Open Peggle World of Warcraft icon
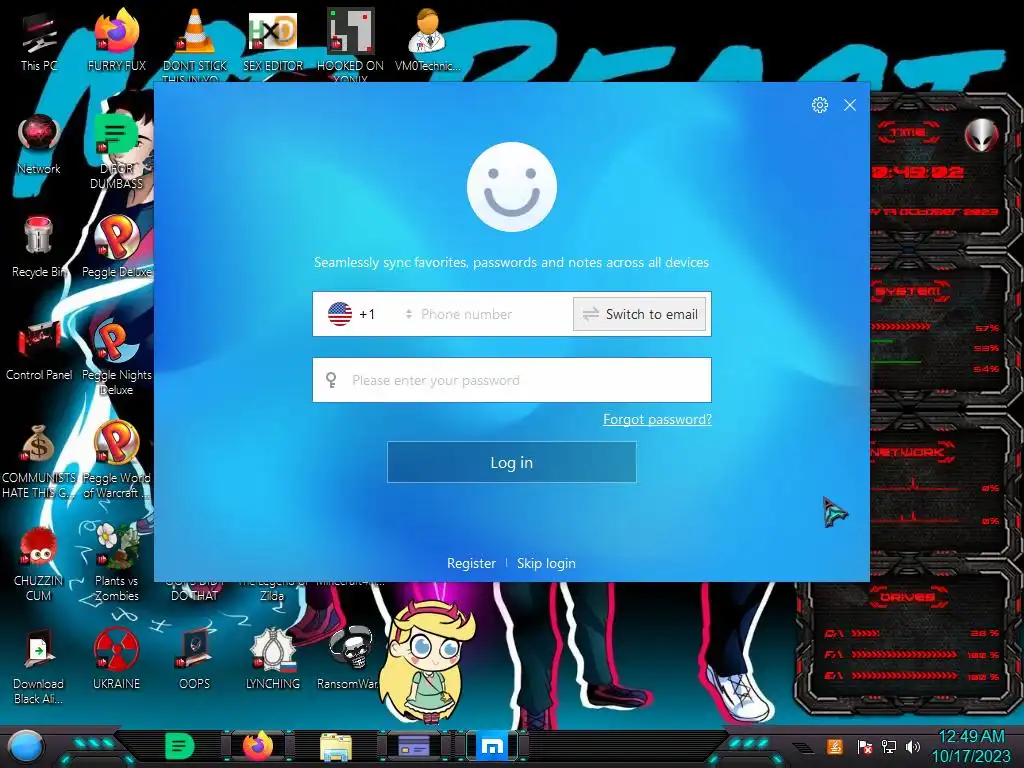This screenshot has width=1024, height=768. click(x=116, y=460)
